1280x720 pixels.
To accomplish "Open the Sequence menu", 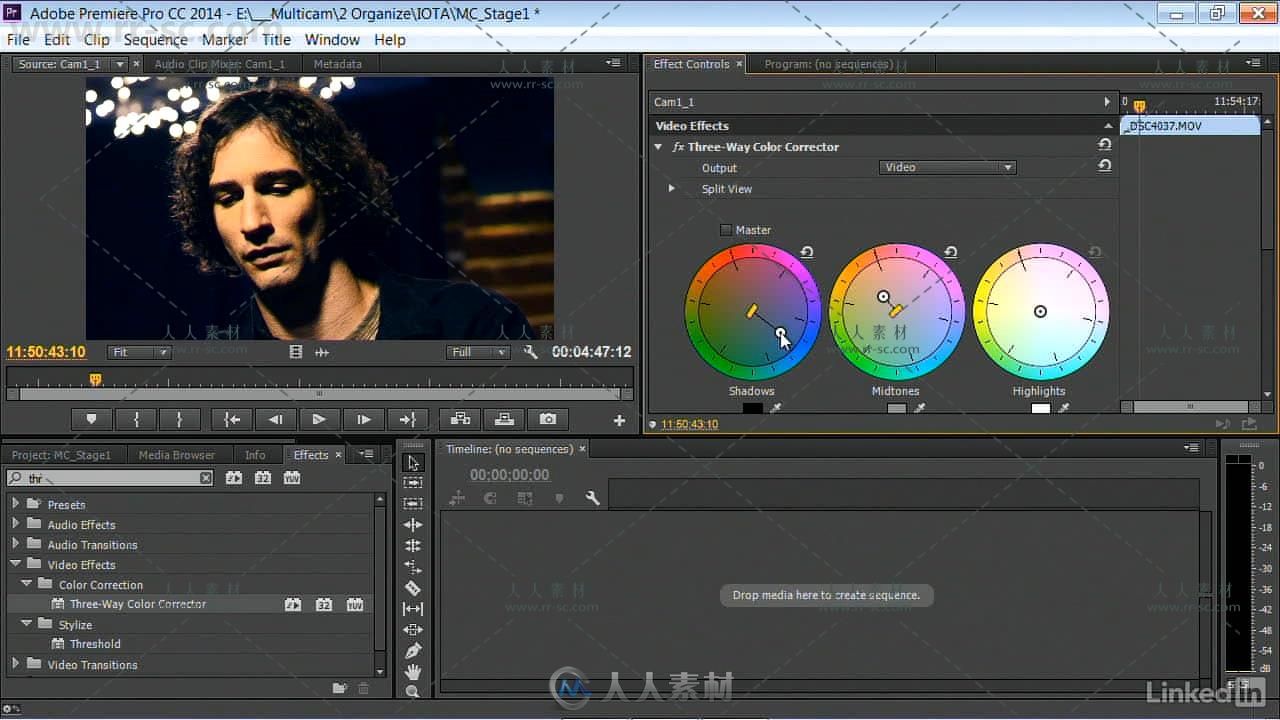I will pyautogui.click(x=155, y=40).
